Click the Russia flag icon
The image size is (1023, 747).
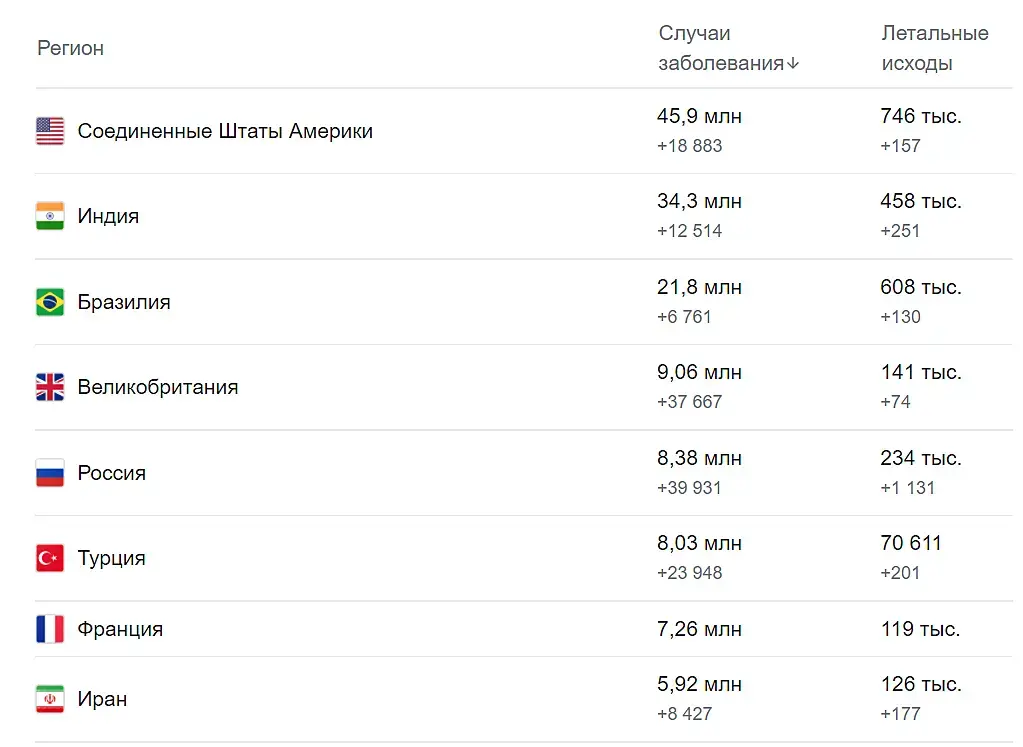(x=50, y=473)
